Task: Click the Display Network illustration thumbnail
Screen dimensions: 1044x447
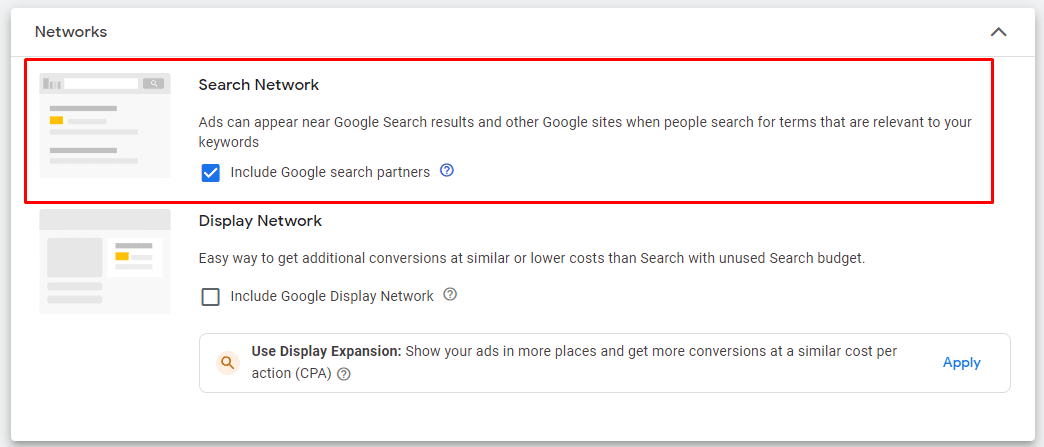Action: pyautogui.click(x=105, y=261)
